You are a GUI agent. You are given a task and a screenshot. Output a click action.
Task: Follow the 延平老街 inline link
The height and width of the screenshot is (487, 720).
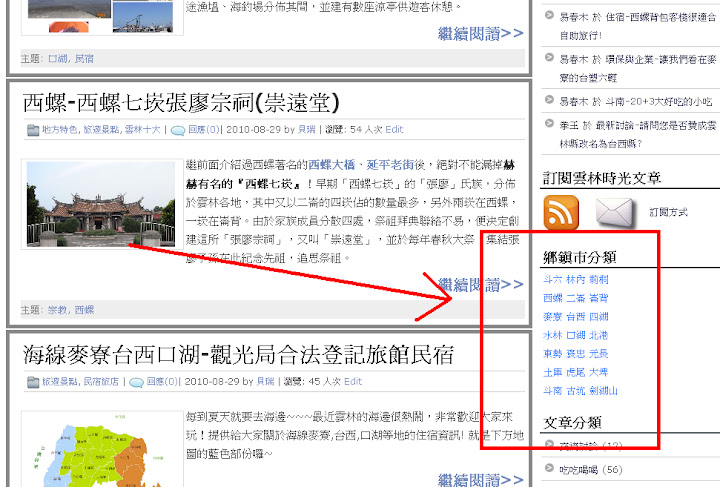tap(390, 164)
